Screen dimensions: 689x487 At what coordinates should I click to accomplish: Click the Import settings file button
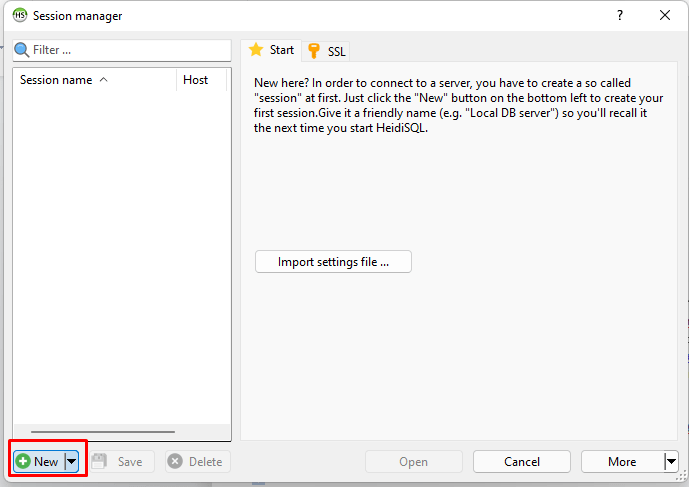point(333,262)
